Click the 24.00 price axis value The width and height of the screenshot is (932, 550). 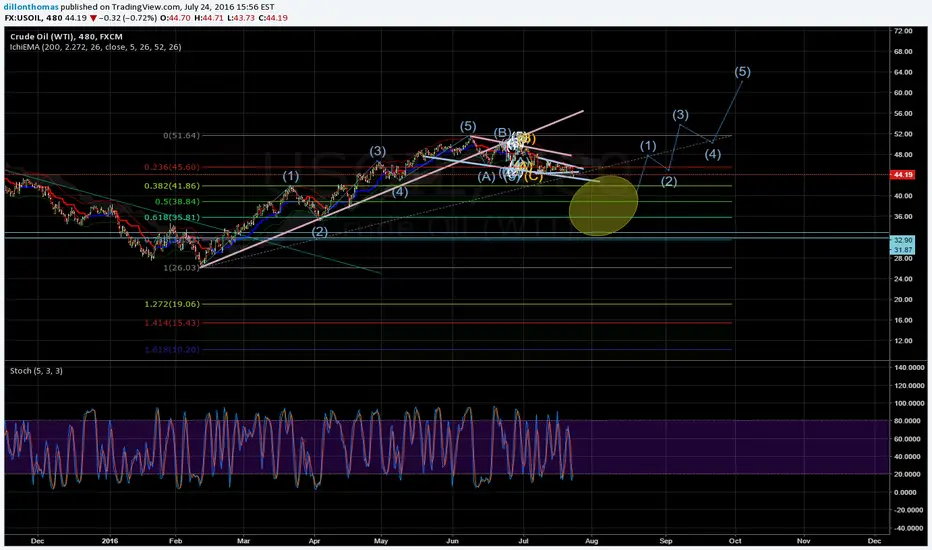(x=903, y=279)
